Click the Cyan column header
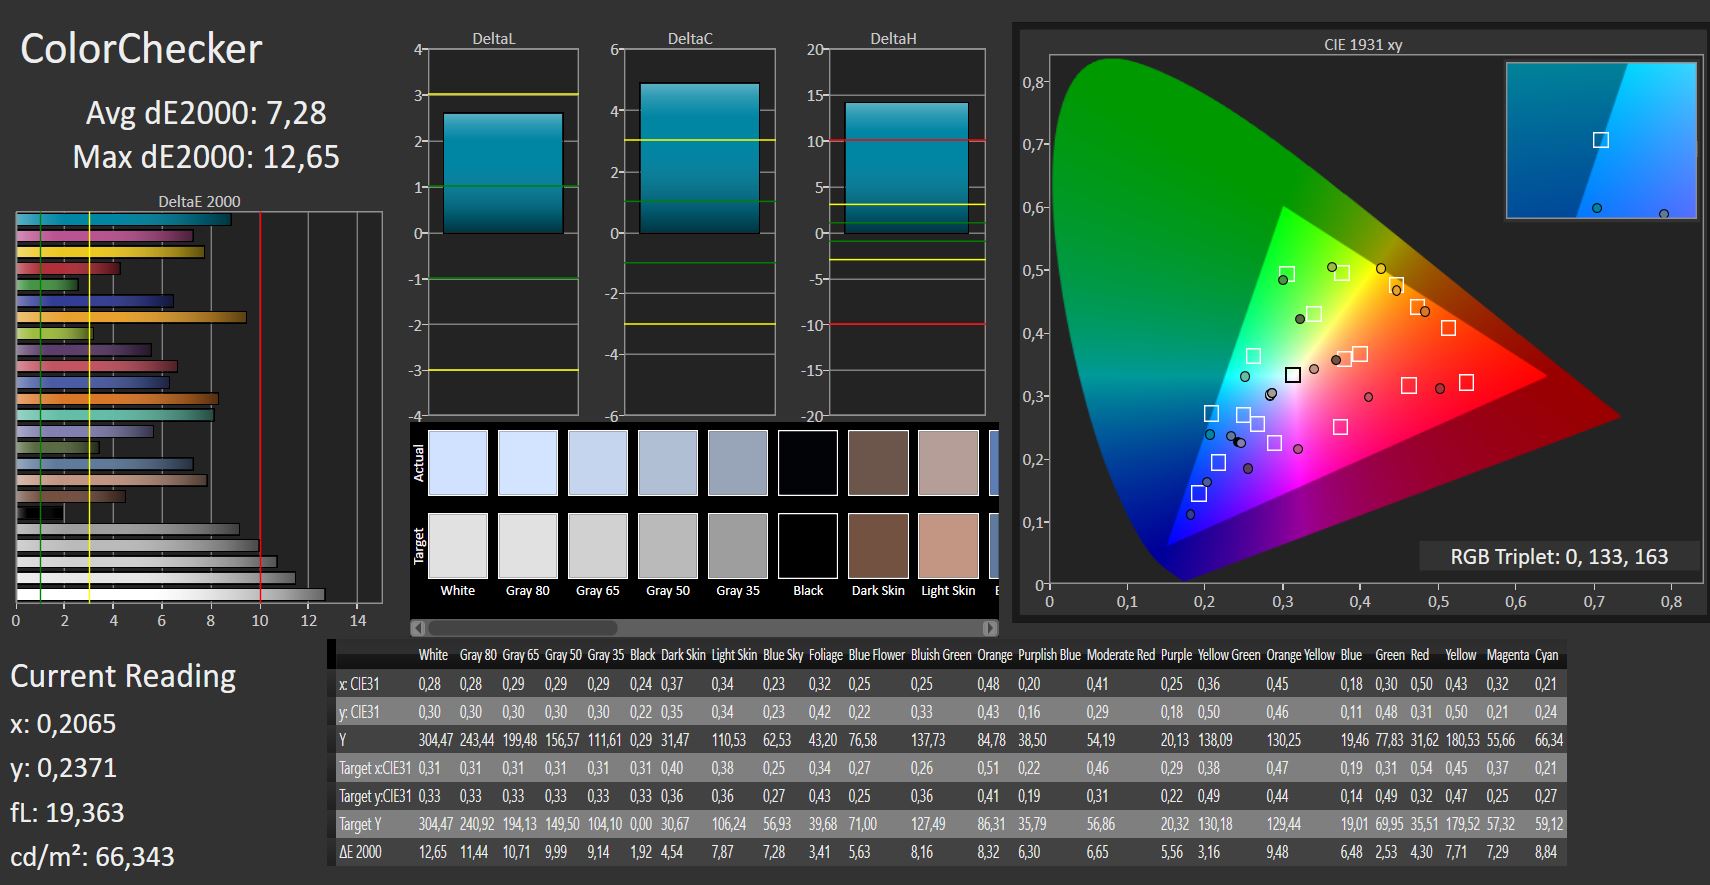1710x885 pixels. tap(1546, 655)
